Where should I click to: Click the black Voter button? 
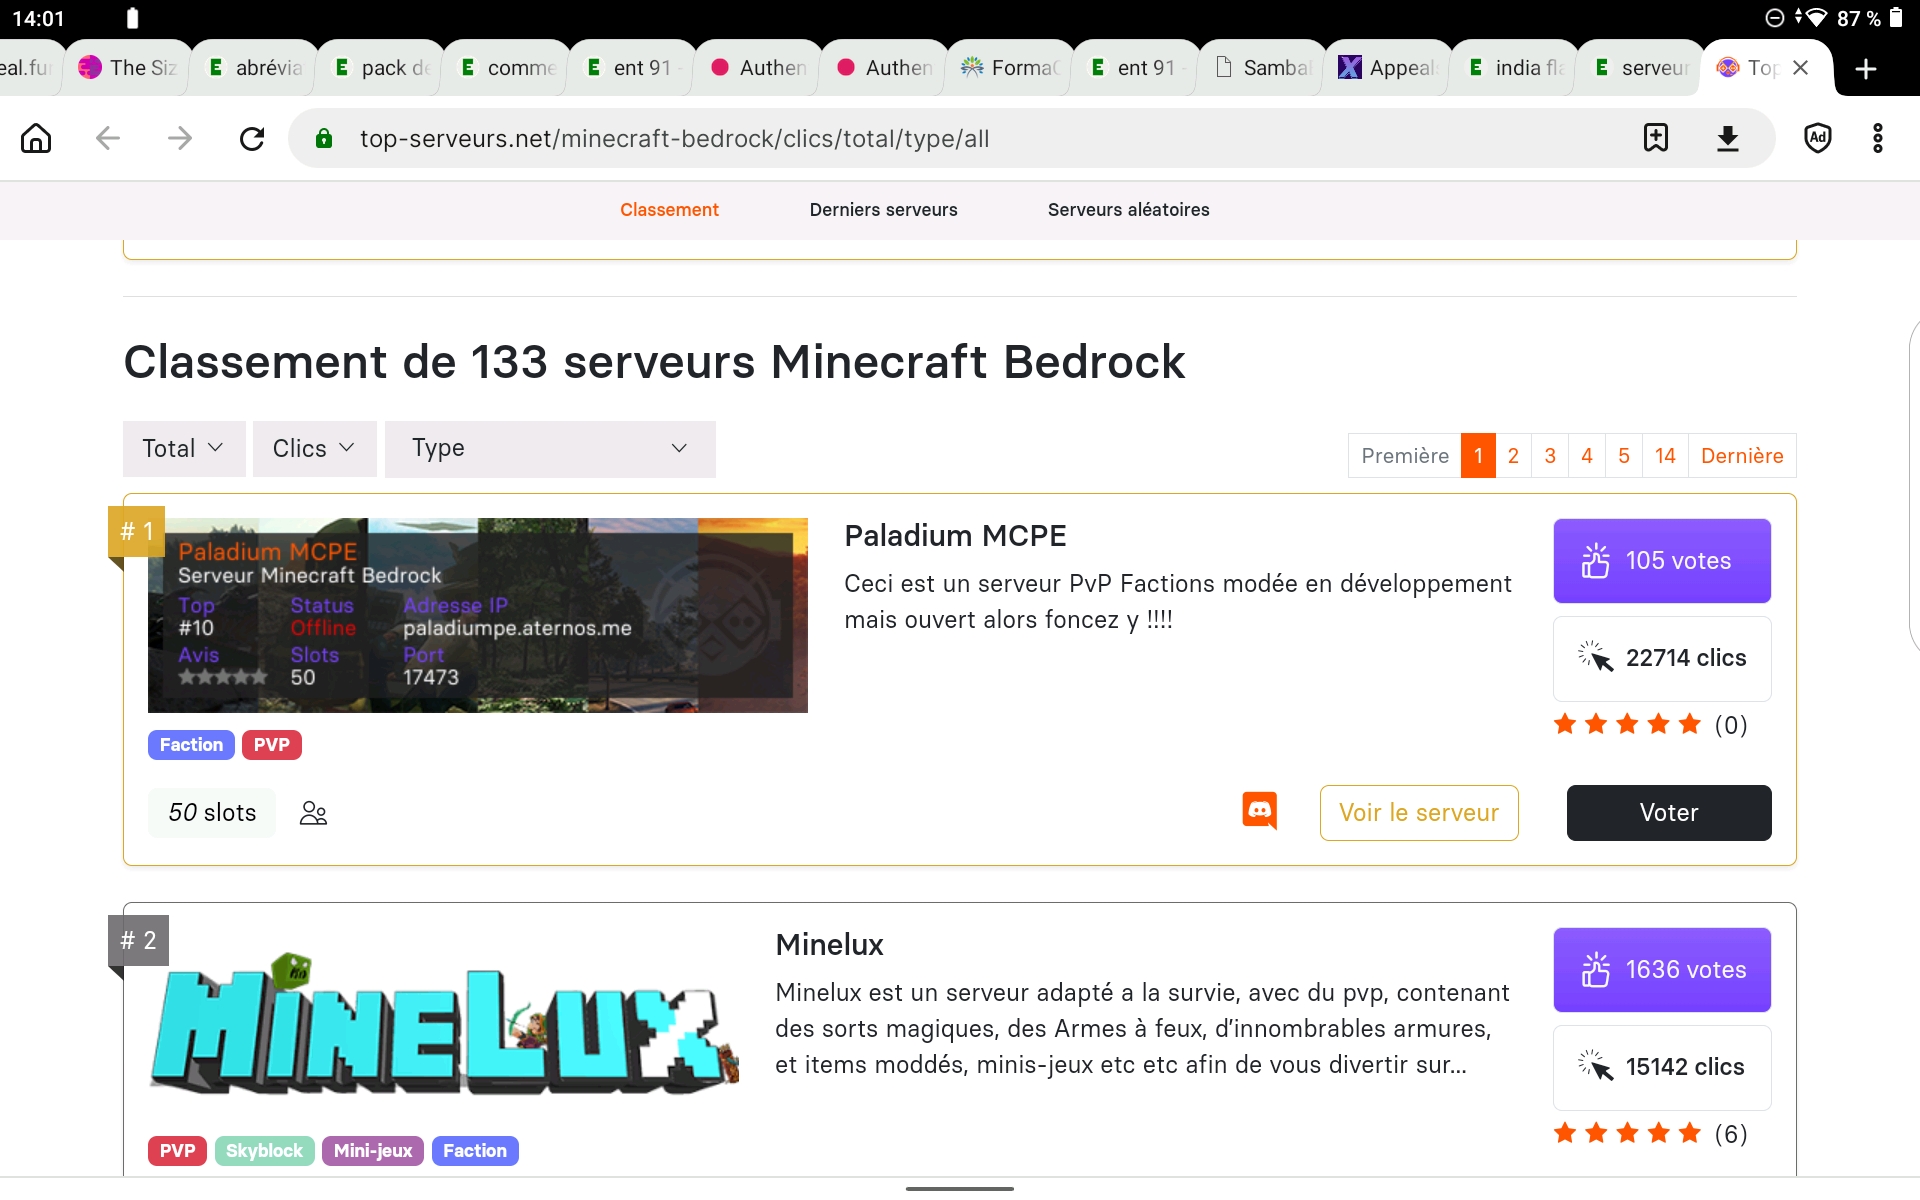tap(1669, 813)
